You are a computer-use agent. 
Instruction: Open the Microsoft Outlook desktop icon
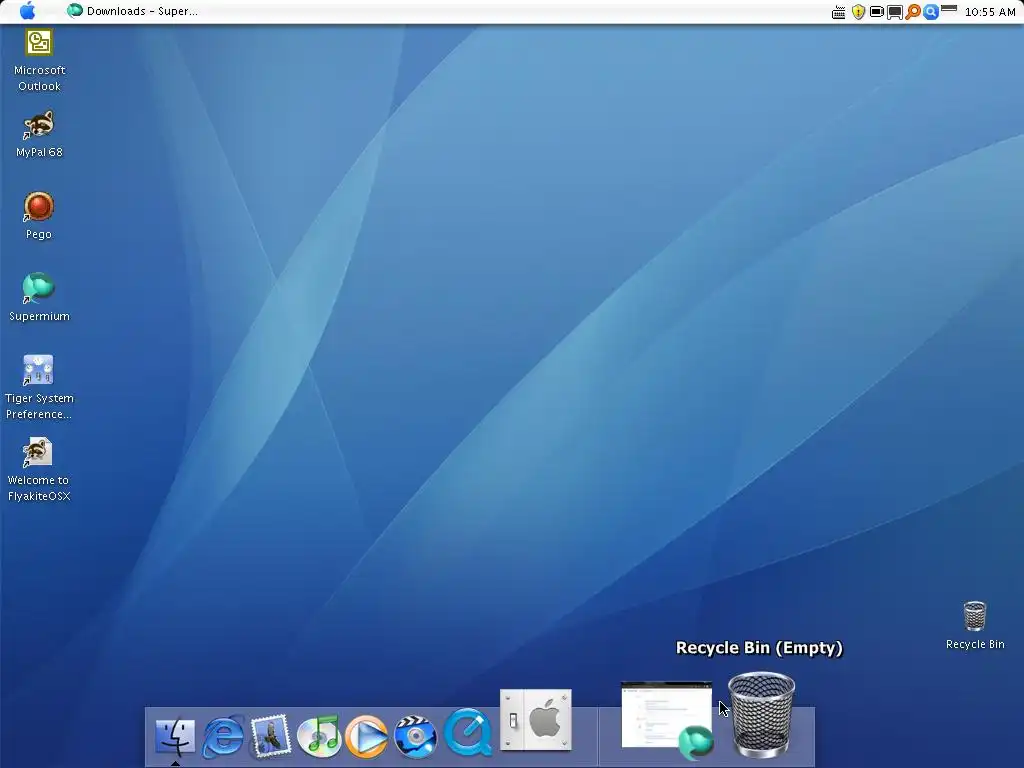(x=39, y=61)
